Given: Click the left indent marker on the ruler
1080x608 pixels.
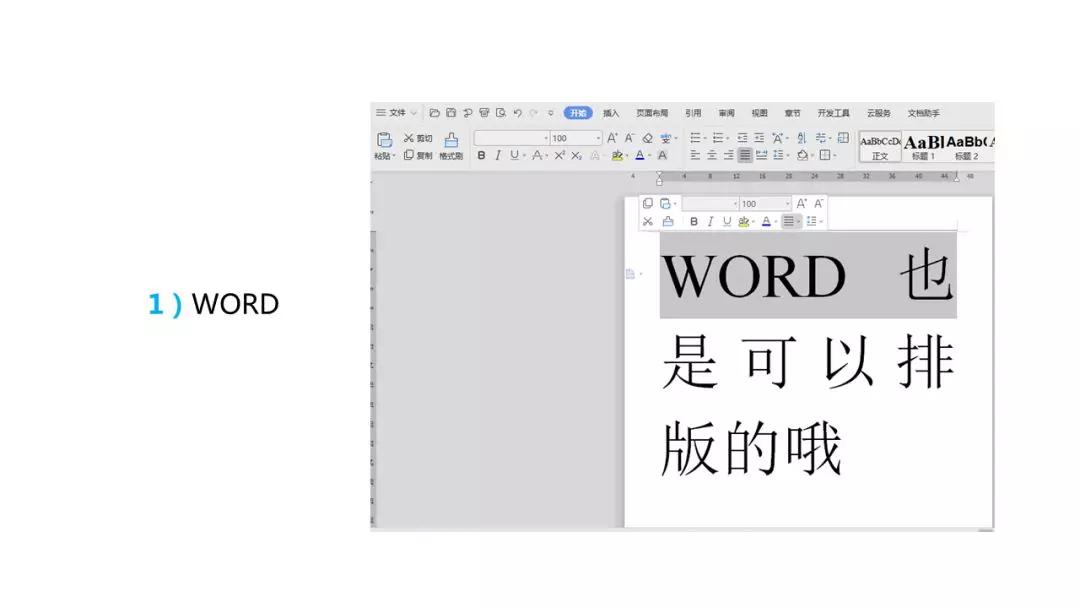Looking at the screenshot, I should point(658,181).
